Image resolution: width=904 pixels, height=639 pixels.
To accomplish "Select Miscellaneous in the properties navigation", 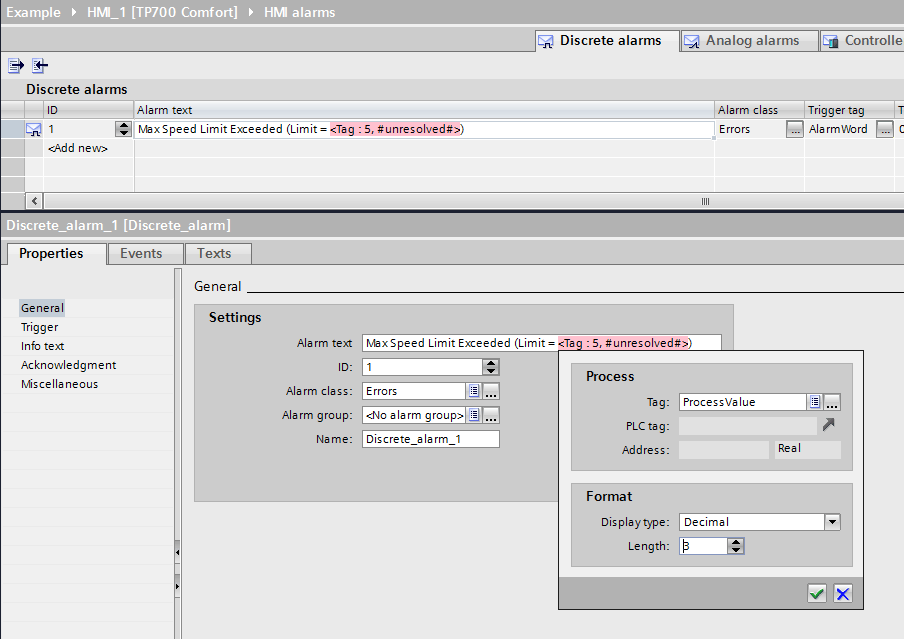I will click(59, 384).
